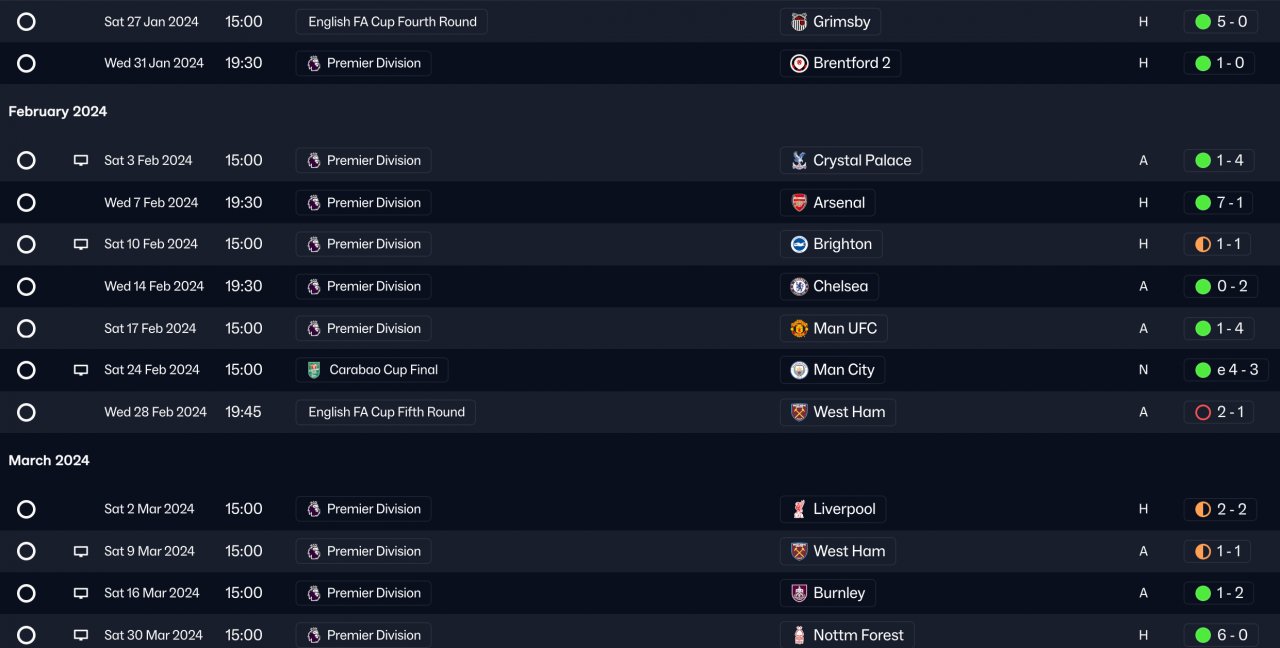Open English FA Cup Fourth Round competition

392,22
